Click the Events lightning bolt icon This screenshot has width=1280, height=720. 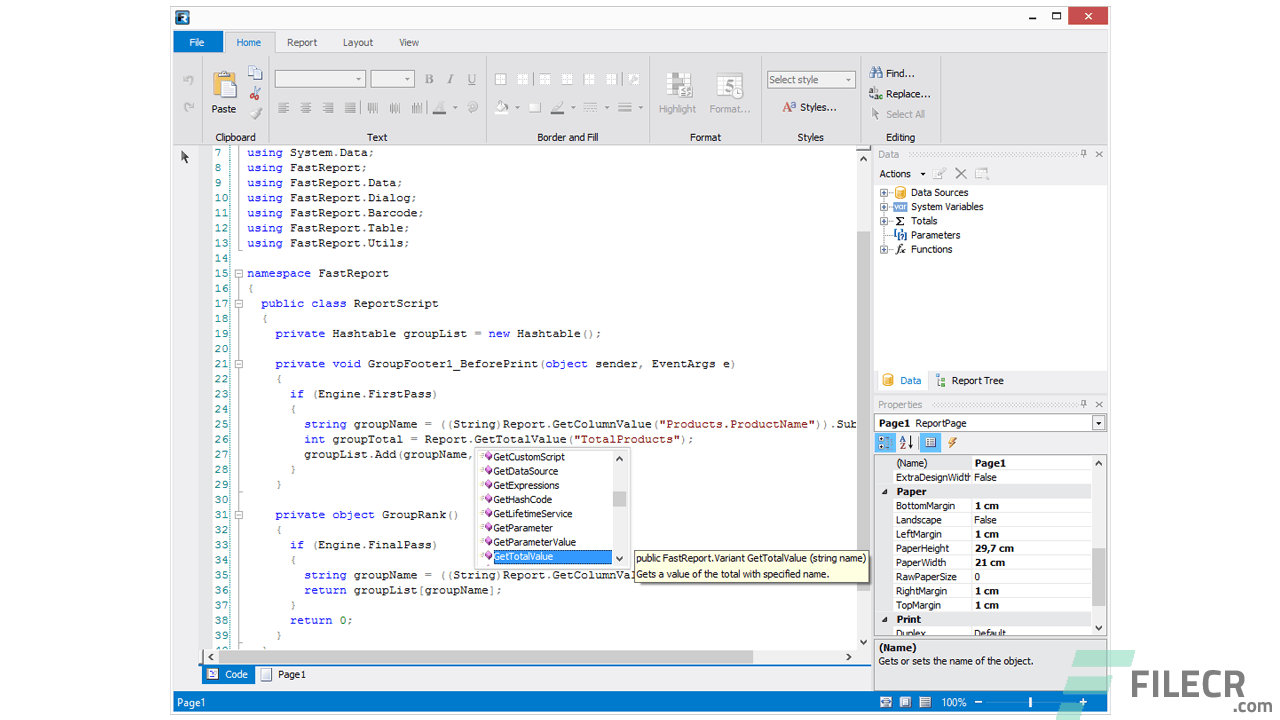click(952, 443)
